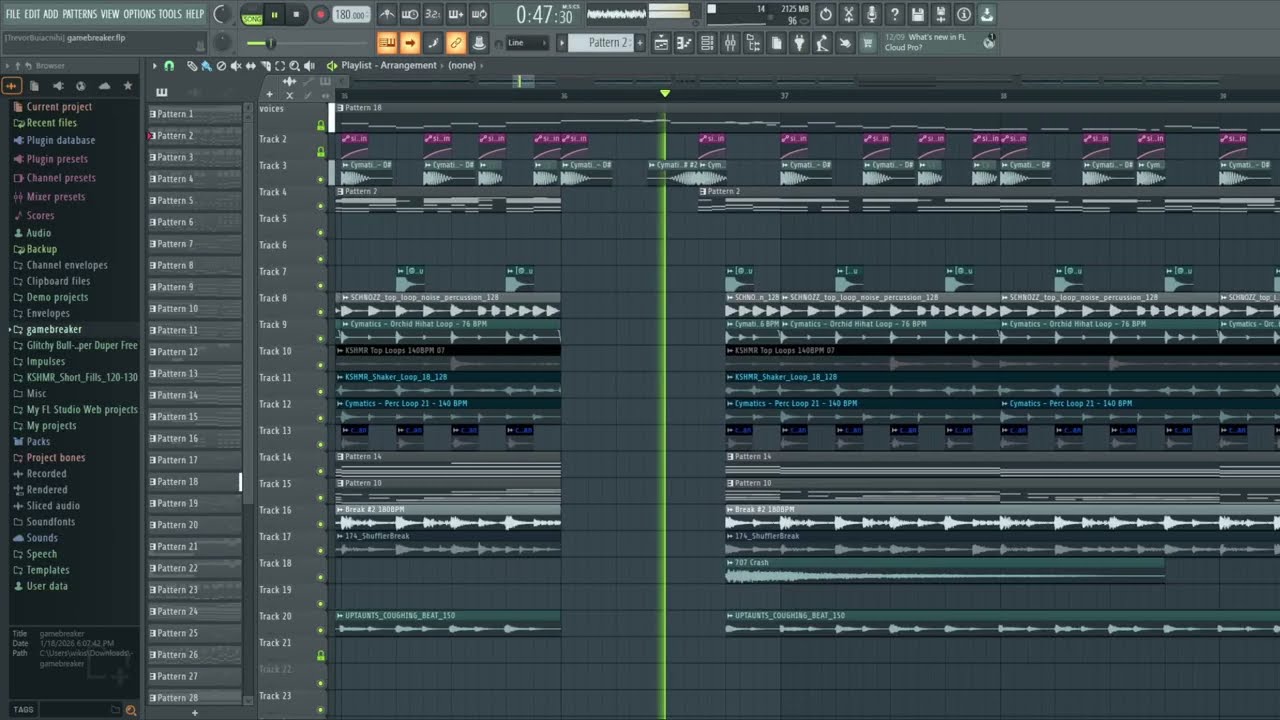Open the OPTIONS menu
Screen dimensions: 1280x720
coord(139,14)
